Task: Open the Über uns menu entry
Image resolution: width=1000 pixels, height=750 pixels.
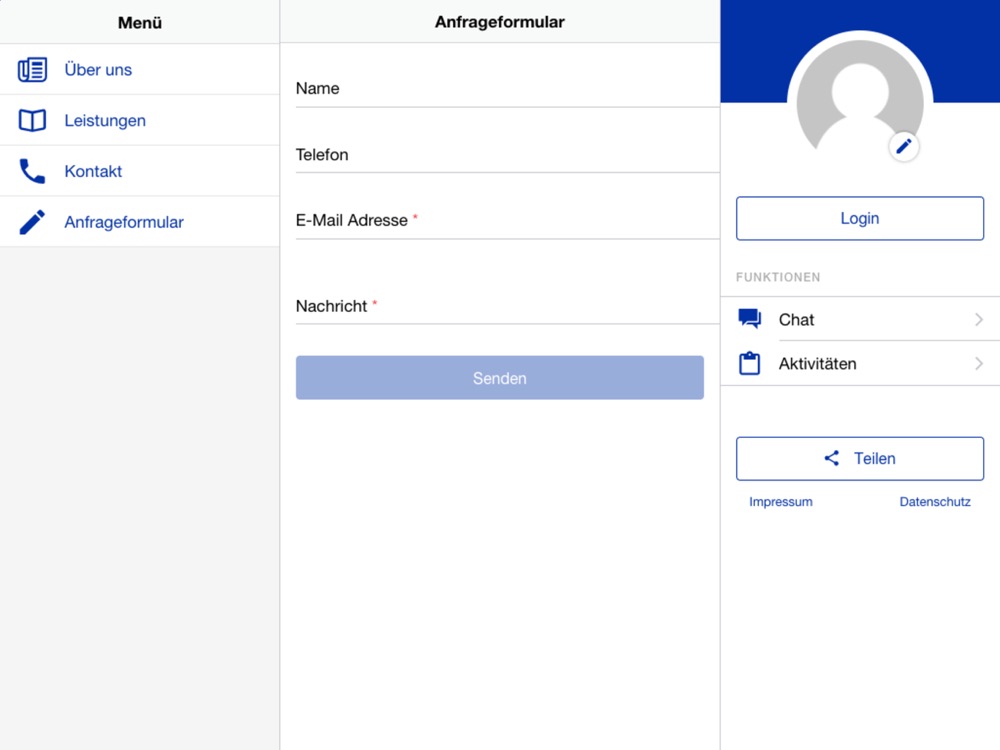Action: tap(98, 70)
